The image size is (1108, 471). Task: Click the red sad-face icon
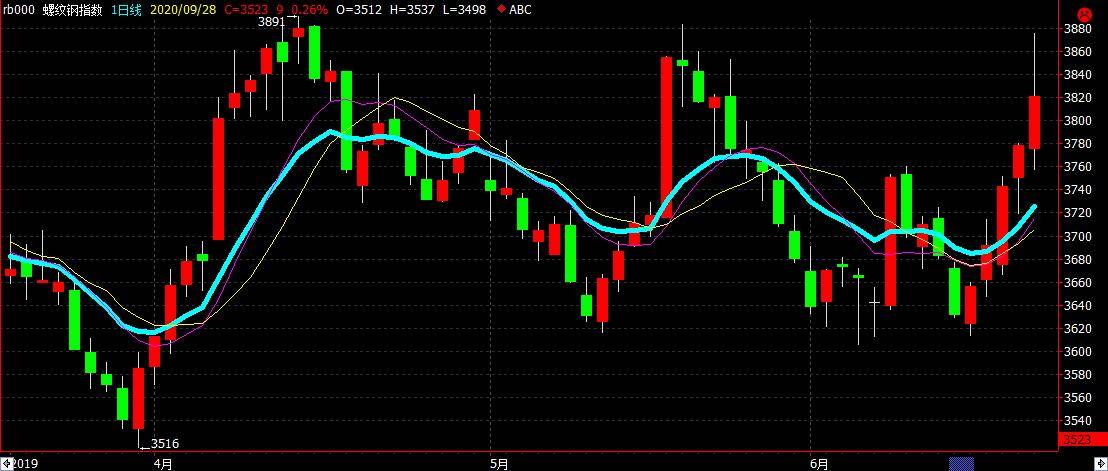coord(1083,13)
